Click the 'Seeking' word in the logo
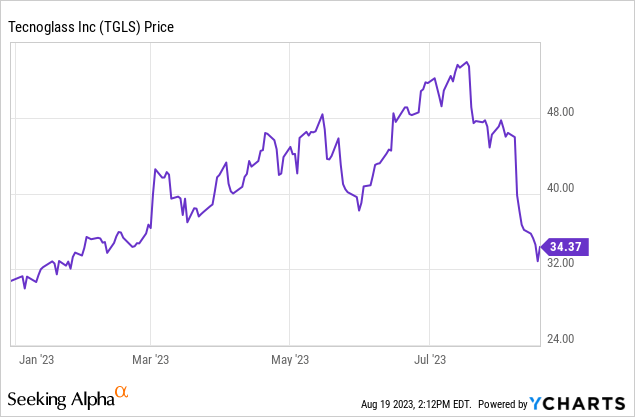Screen dimensions: 635x417 coord(38,399)
